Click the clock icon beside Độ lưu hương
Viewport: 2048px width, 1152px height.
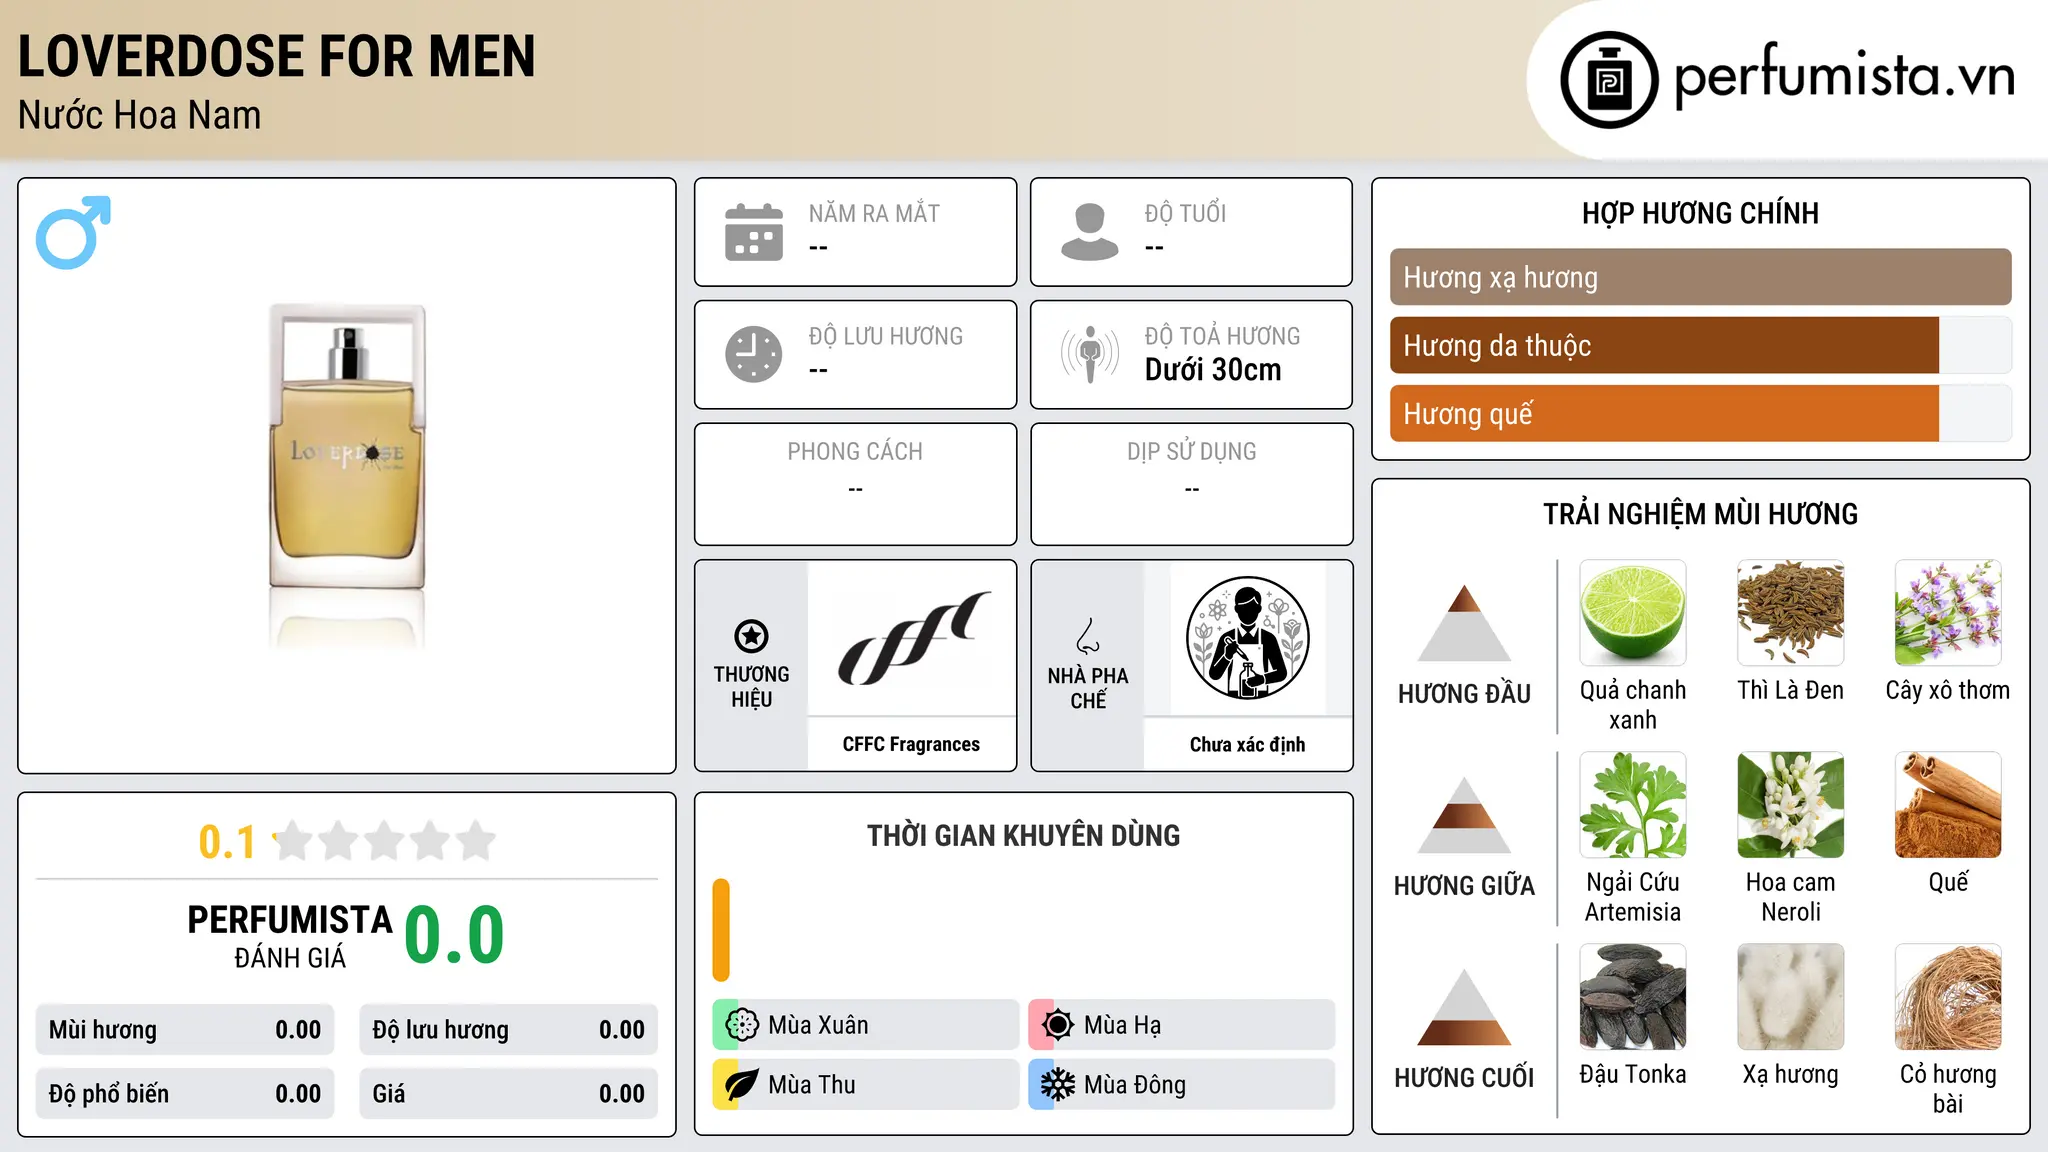[x=754, y=354]
